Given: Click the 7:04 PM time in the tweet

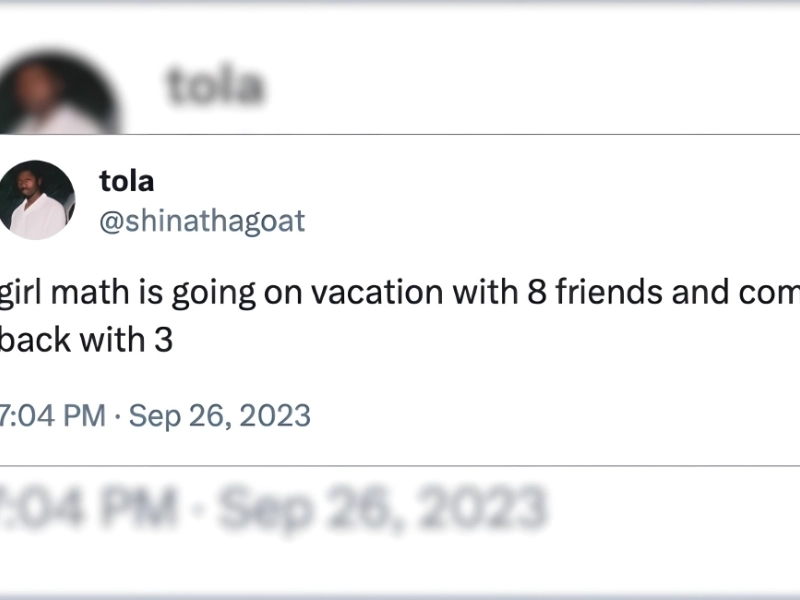Looking at the screenshot, I should coord(52,415).
